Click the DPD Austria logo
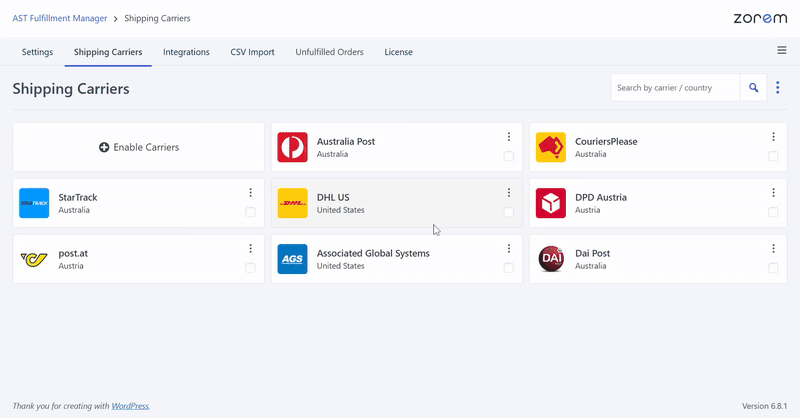The height and width of the screenshot is (418, 800). point(551,203)
